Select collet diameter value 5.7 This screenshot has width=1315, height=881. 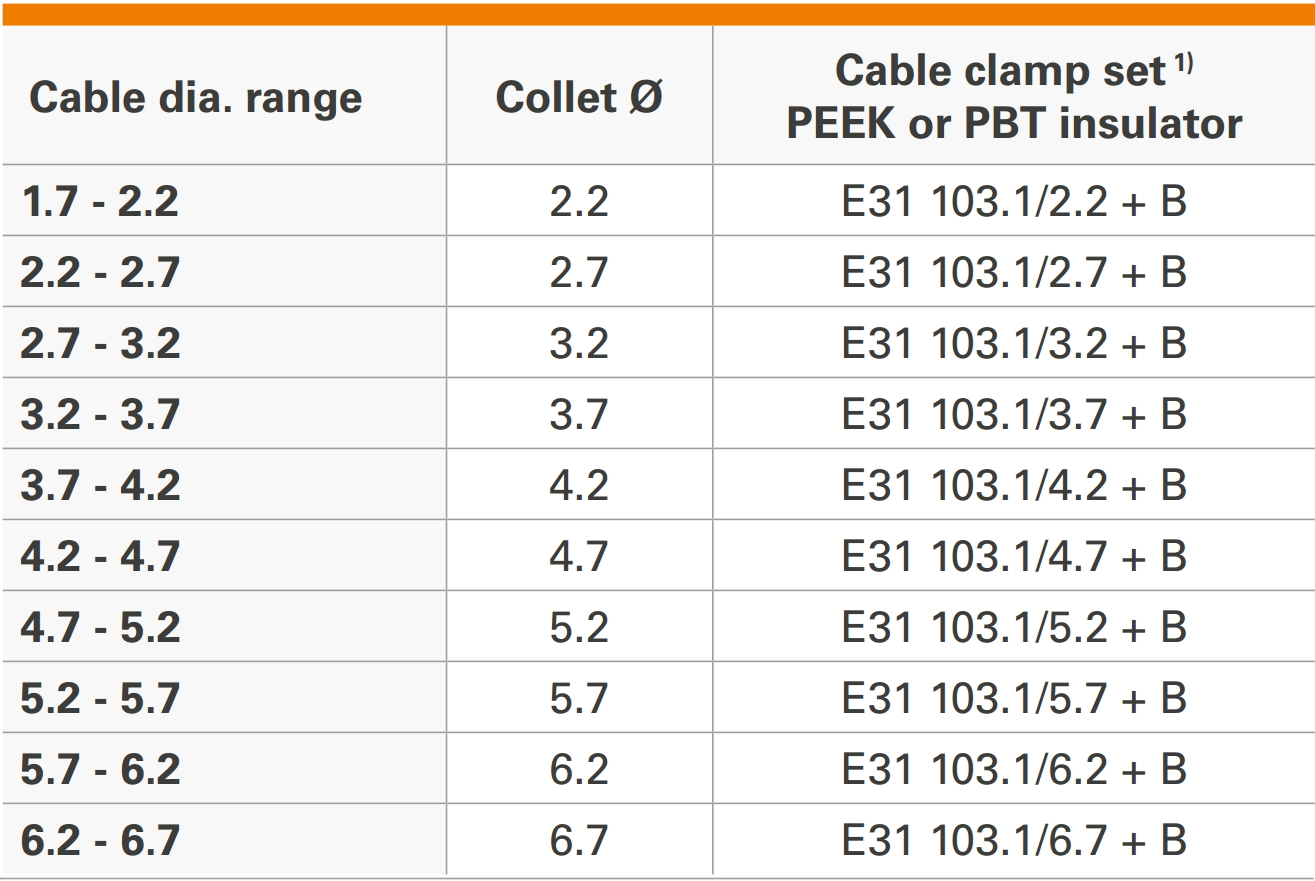coord(579,699)
